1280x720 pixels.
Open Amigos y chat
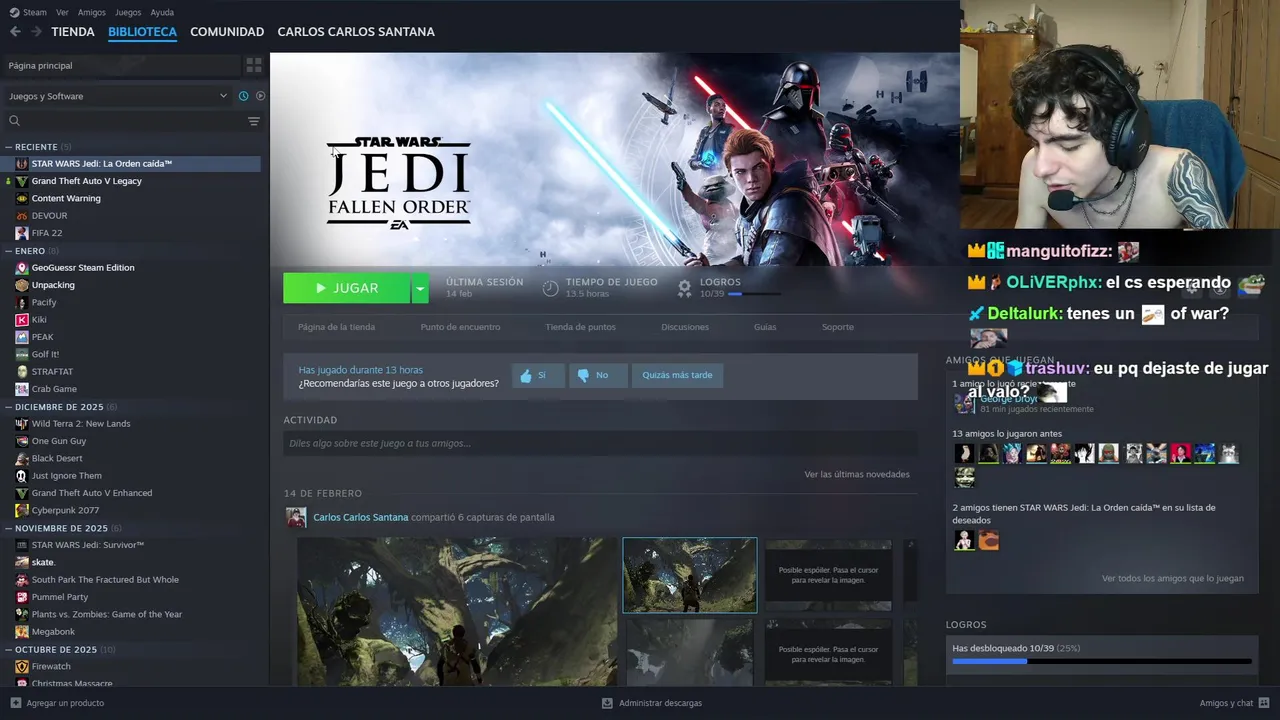point(1235,703)
